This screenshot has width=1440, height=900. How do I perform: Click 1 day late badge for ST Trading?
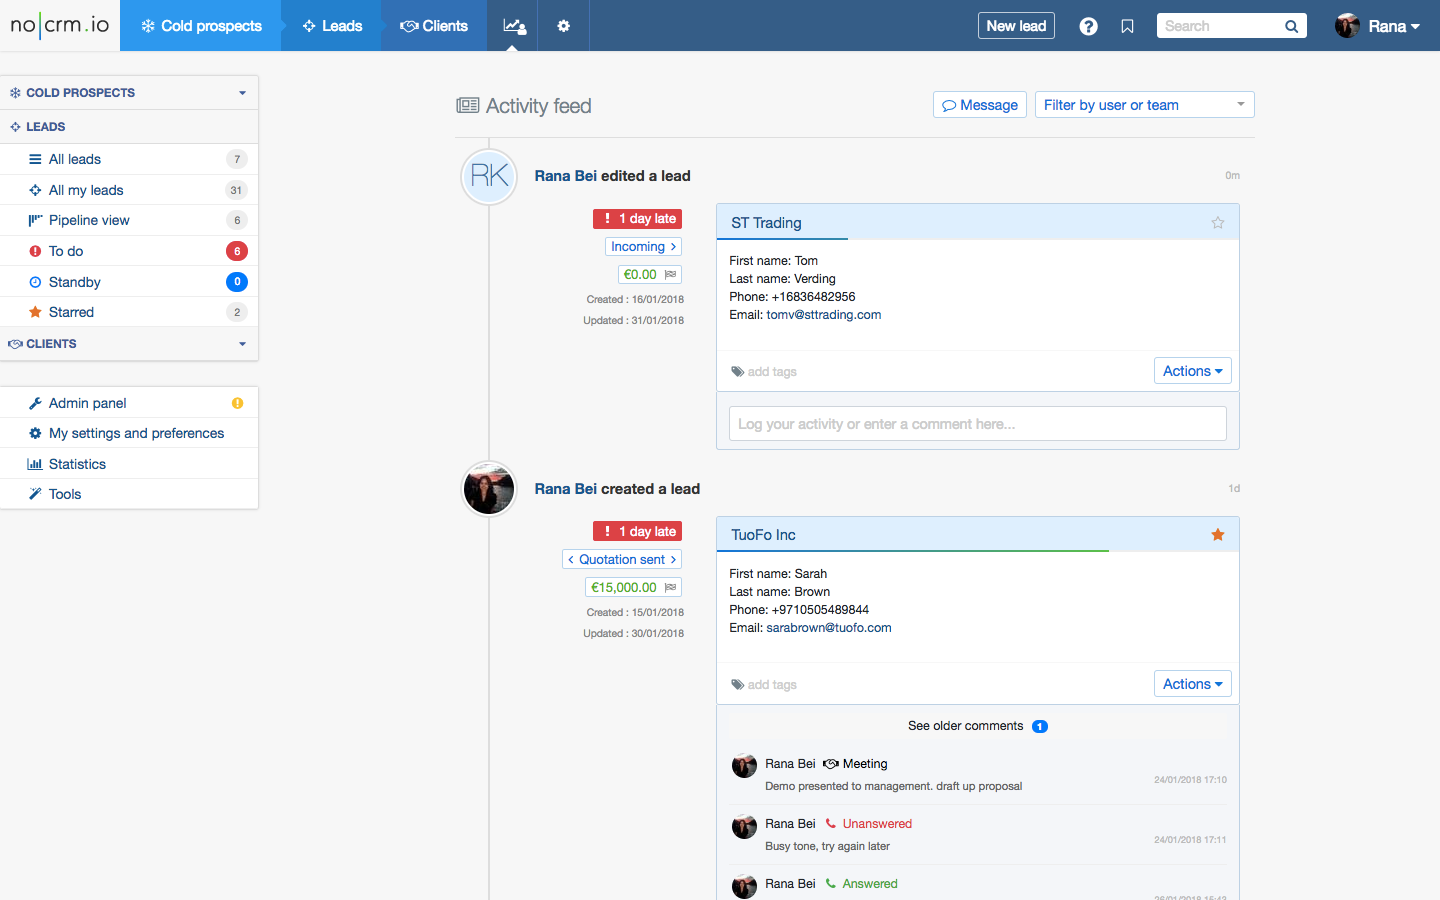click(x=637, y=219)
